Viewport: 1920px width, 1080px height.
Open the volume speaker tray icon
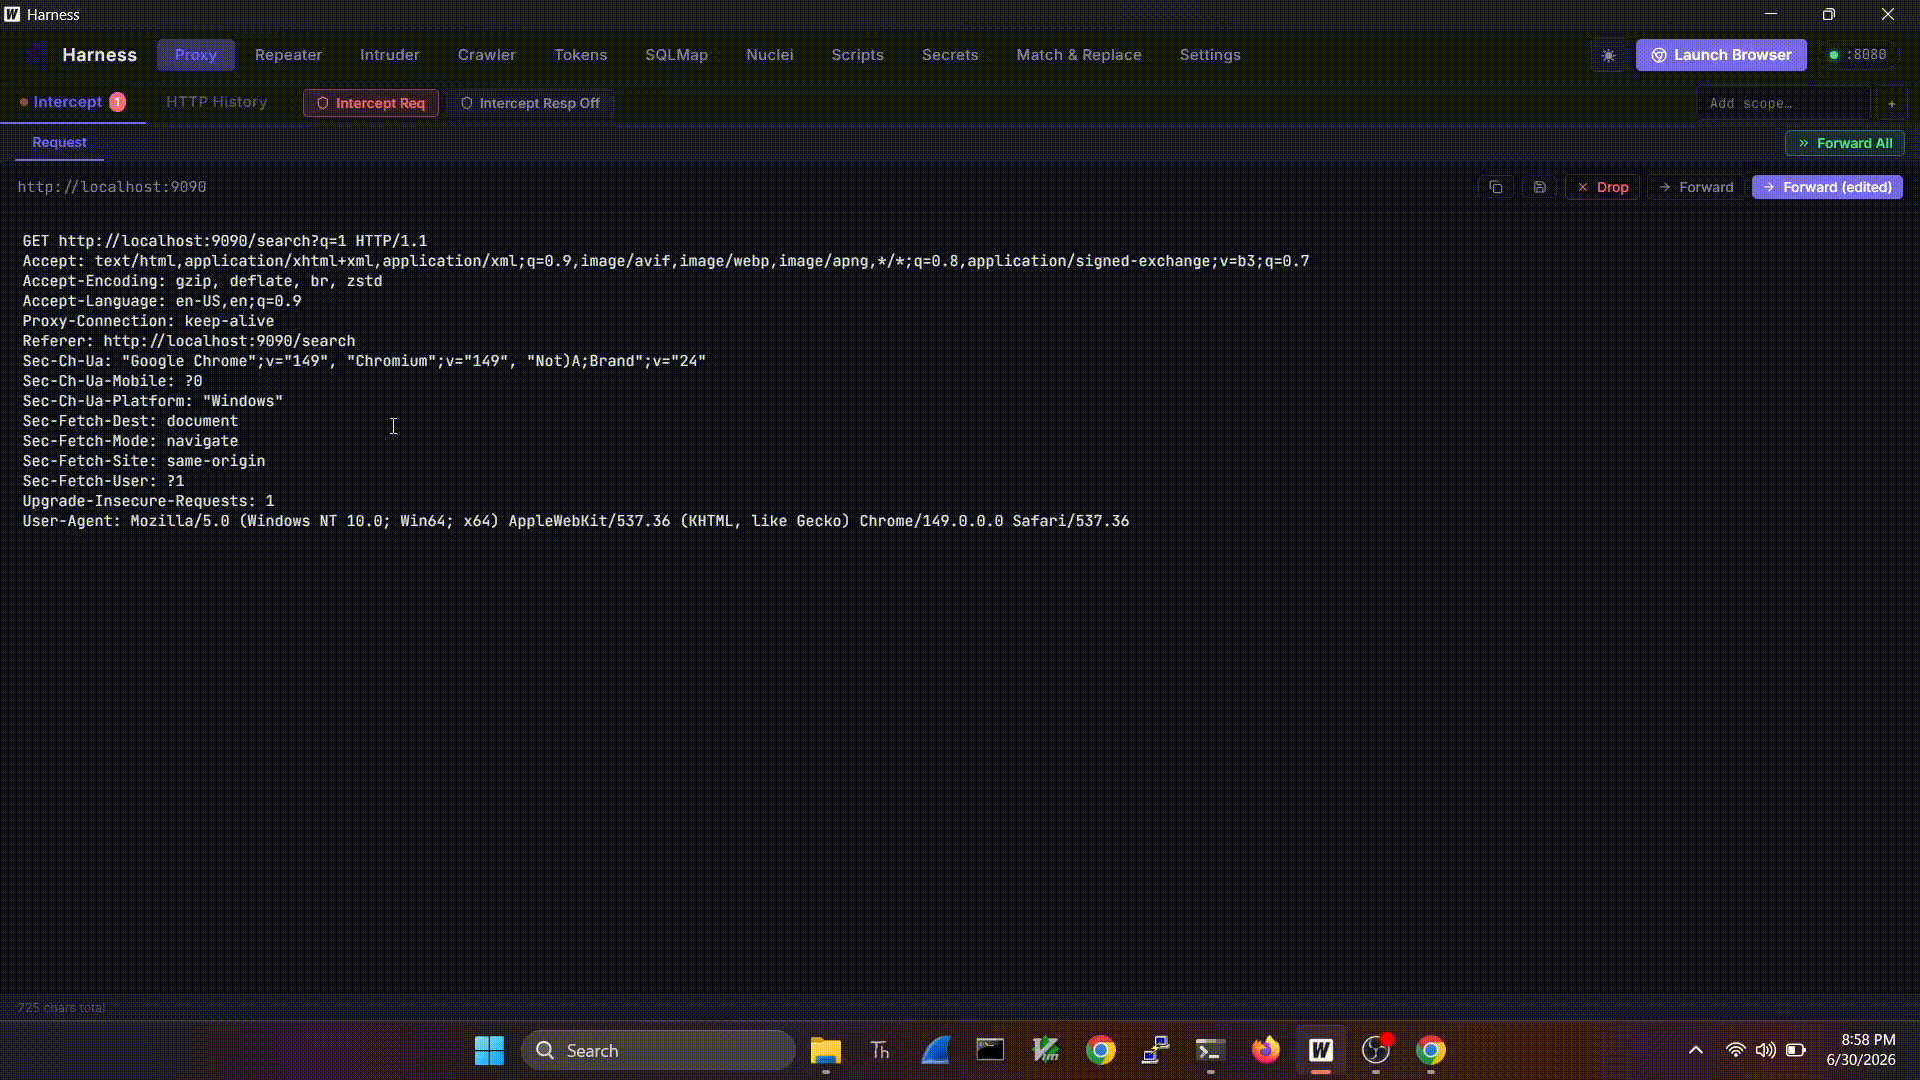(1765, 1050)
